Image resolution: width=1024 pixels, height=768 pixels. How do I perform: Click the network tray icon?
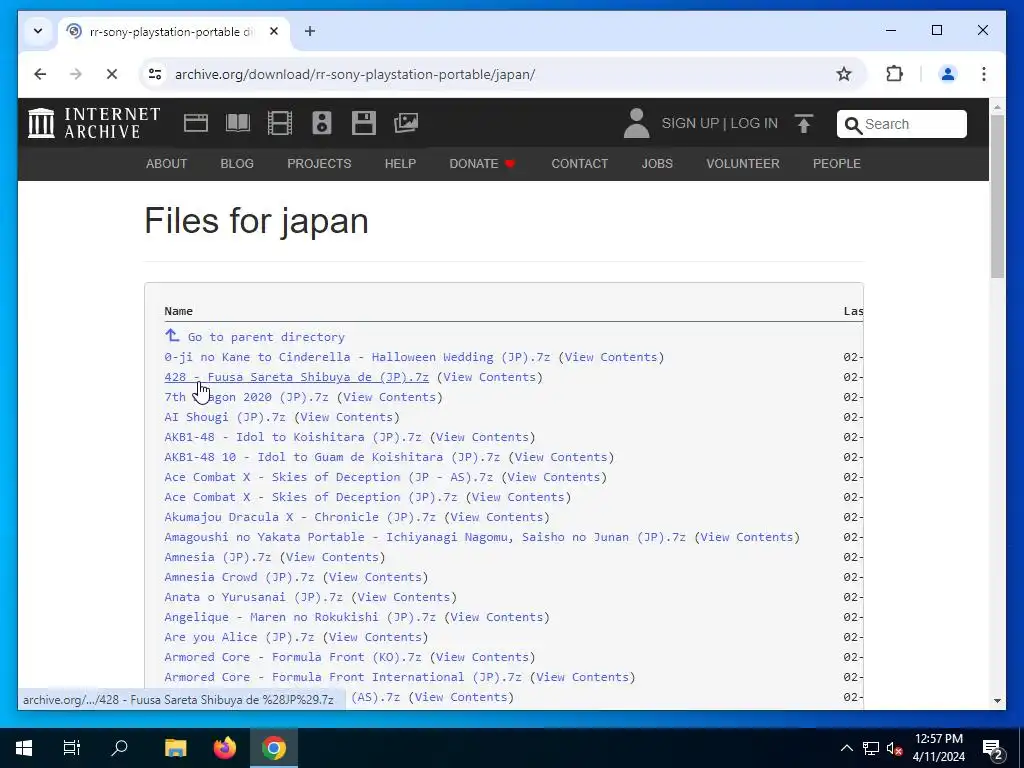[x=871, y=748]
